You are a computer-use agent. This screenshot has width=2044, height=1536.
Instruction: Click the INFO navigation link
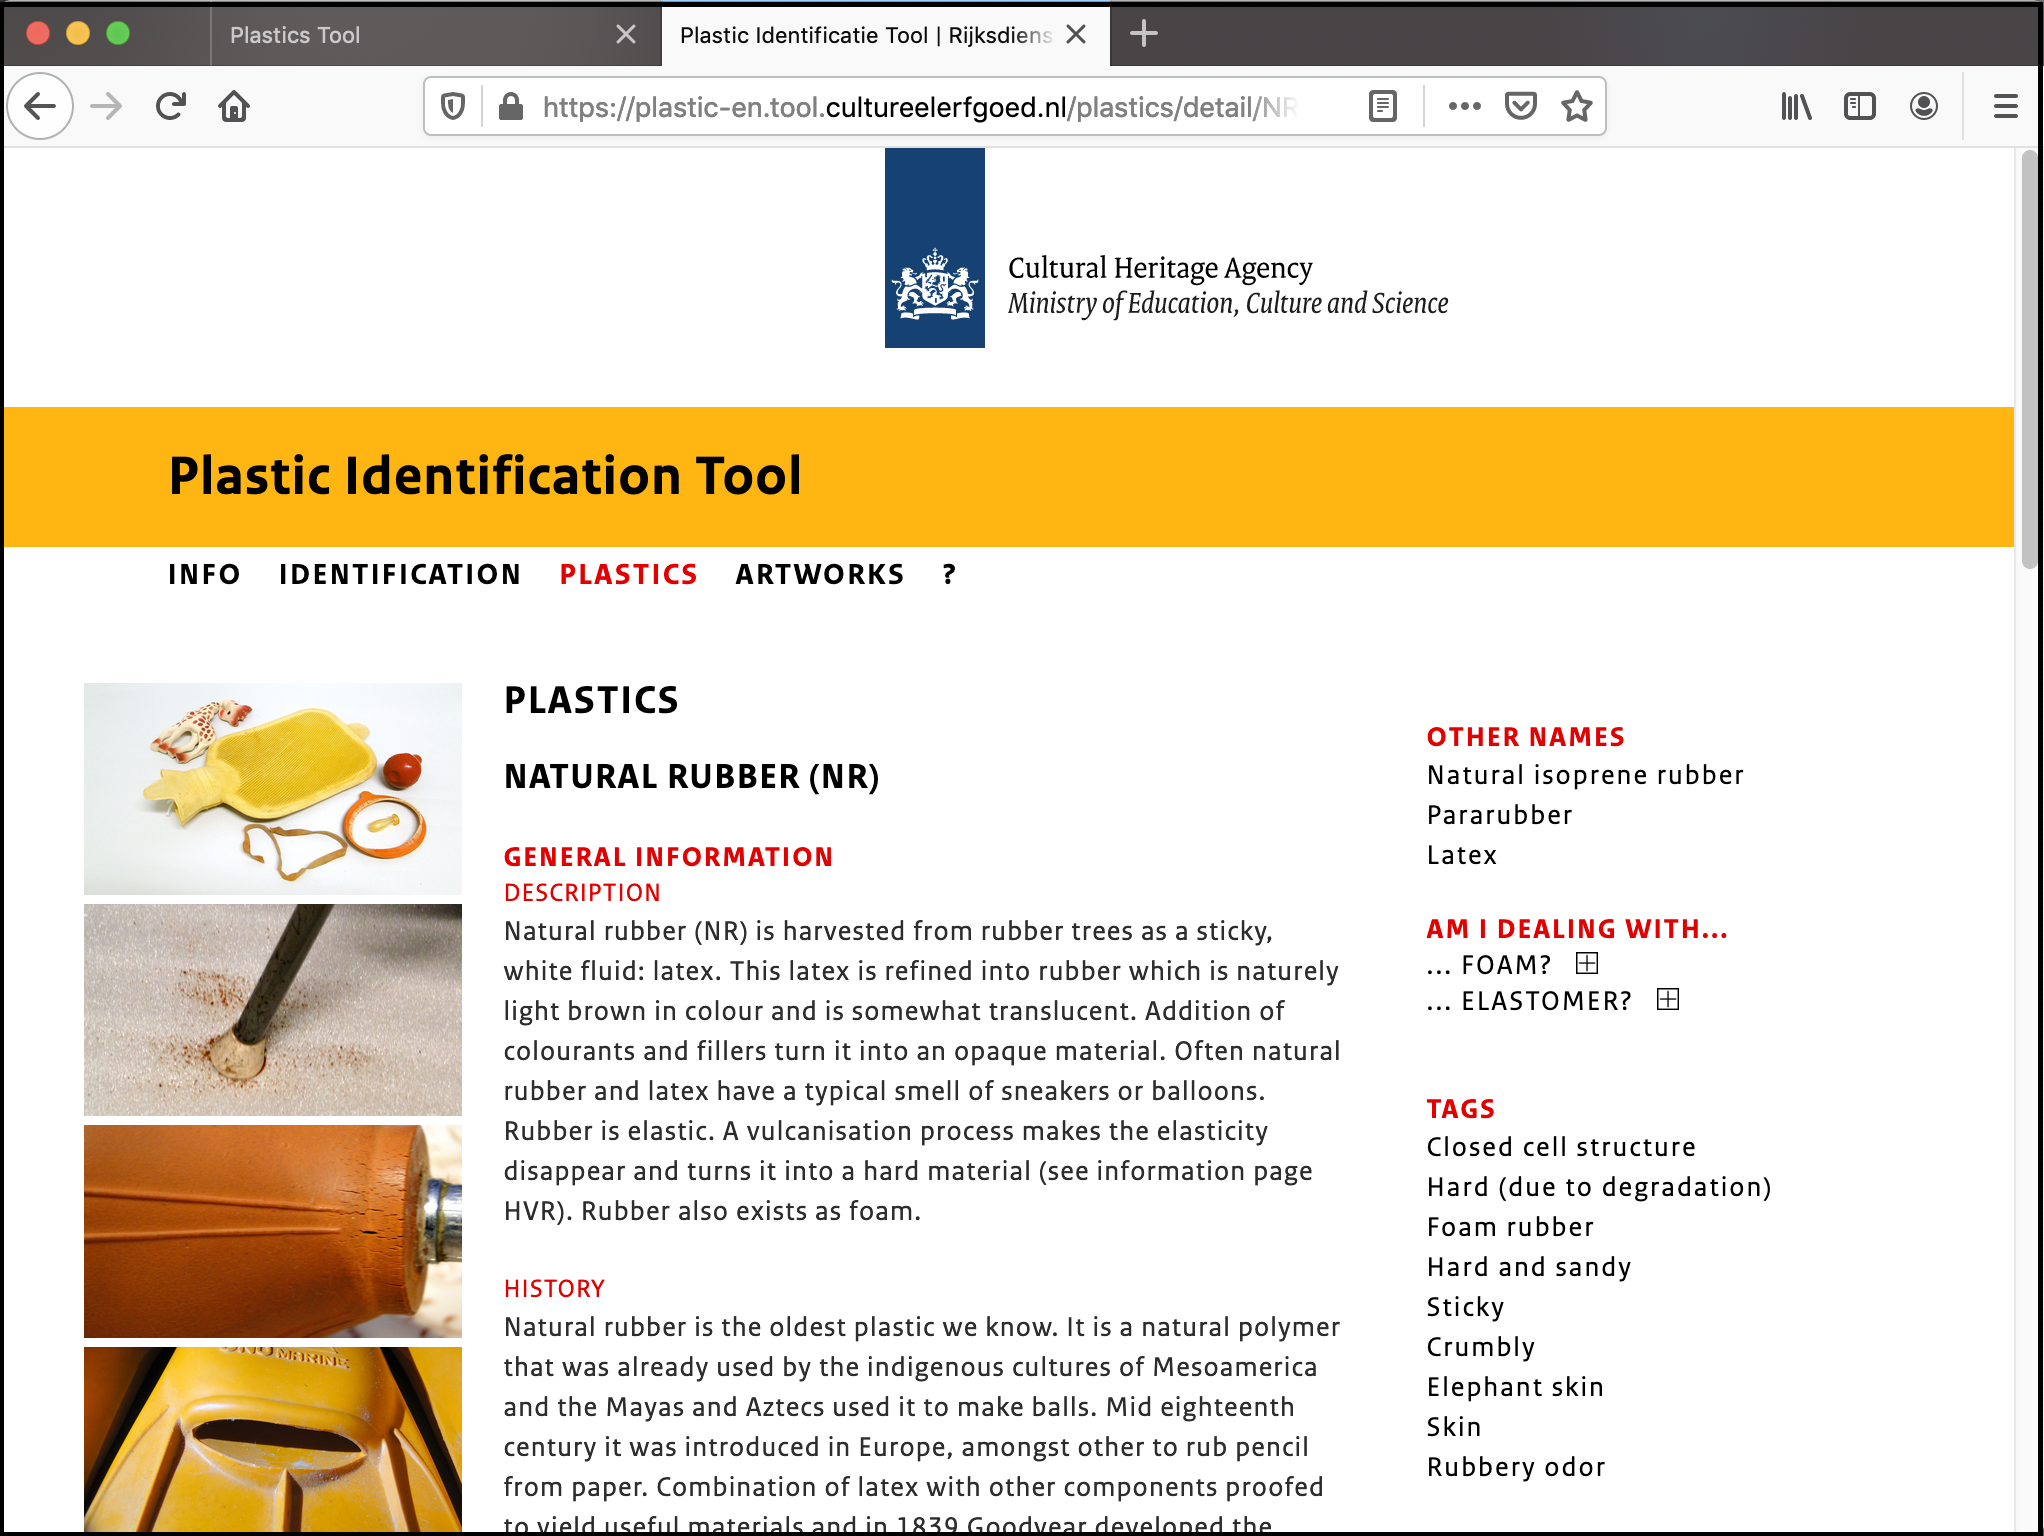204,574
